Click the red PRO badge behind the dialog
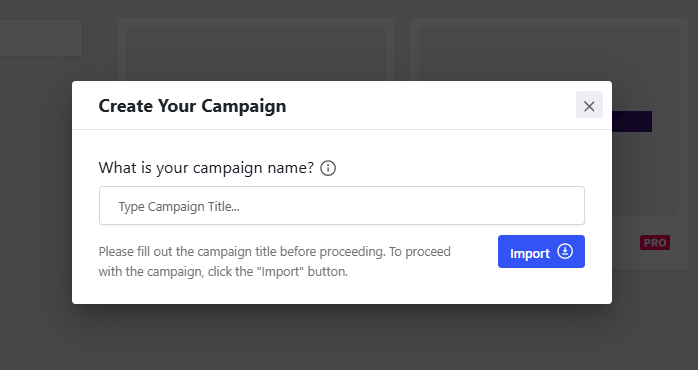This screenshot has height=370, width=698. [x=655, y=243]
